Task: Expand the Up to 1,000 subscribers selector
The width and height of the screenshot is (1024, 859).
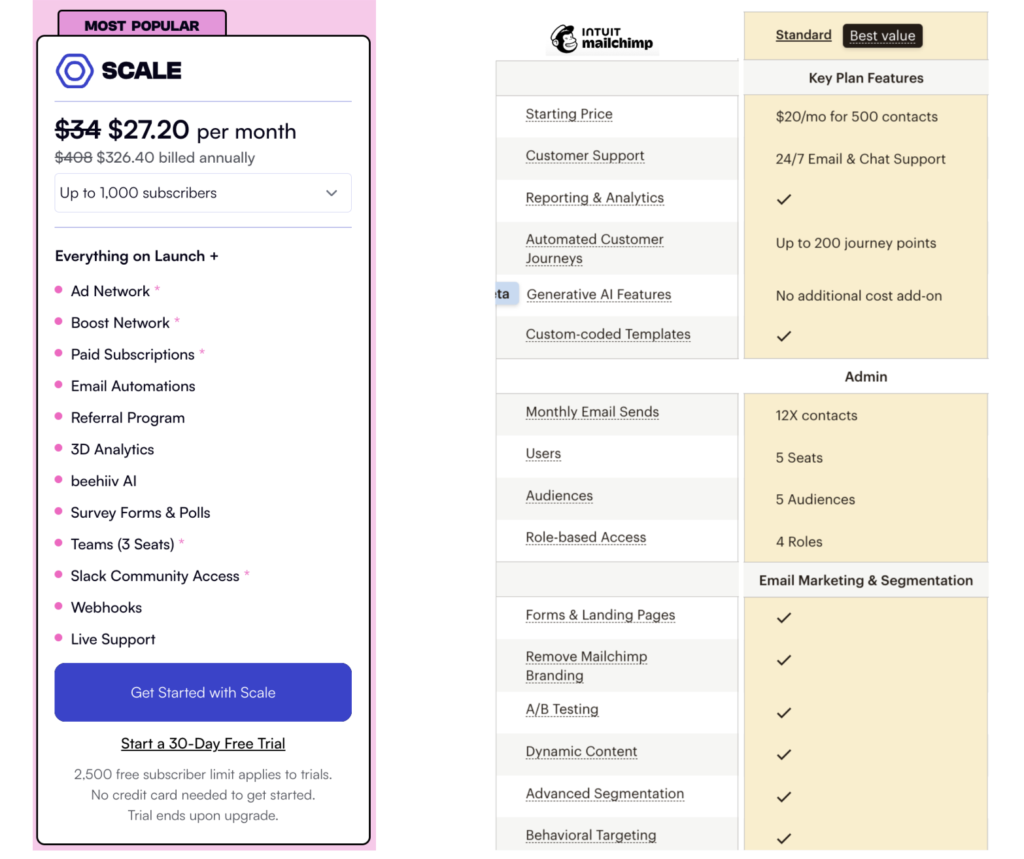Action: [x=203, y=192]
